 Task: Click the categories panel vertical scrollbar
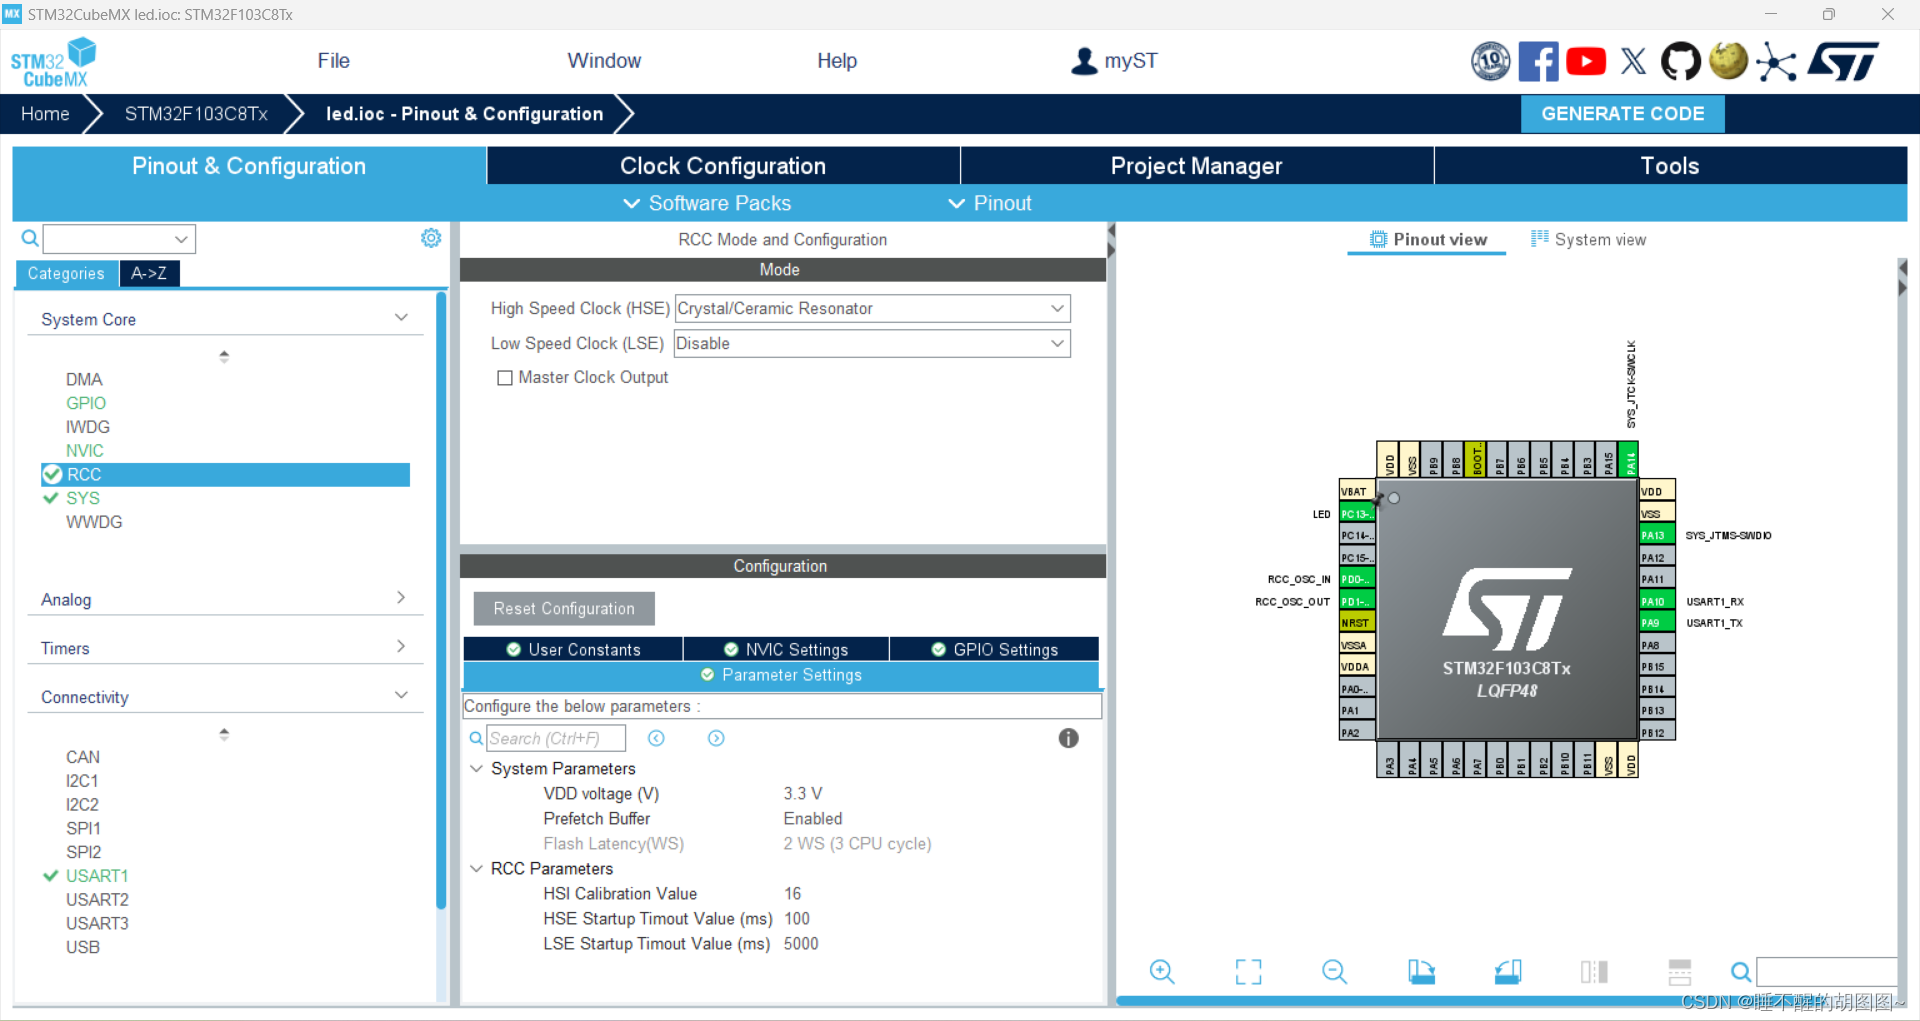pos(441,600)
